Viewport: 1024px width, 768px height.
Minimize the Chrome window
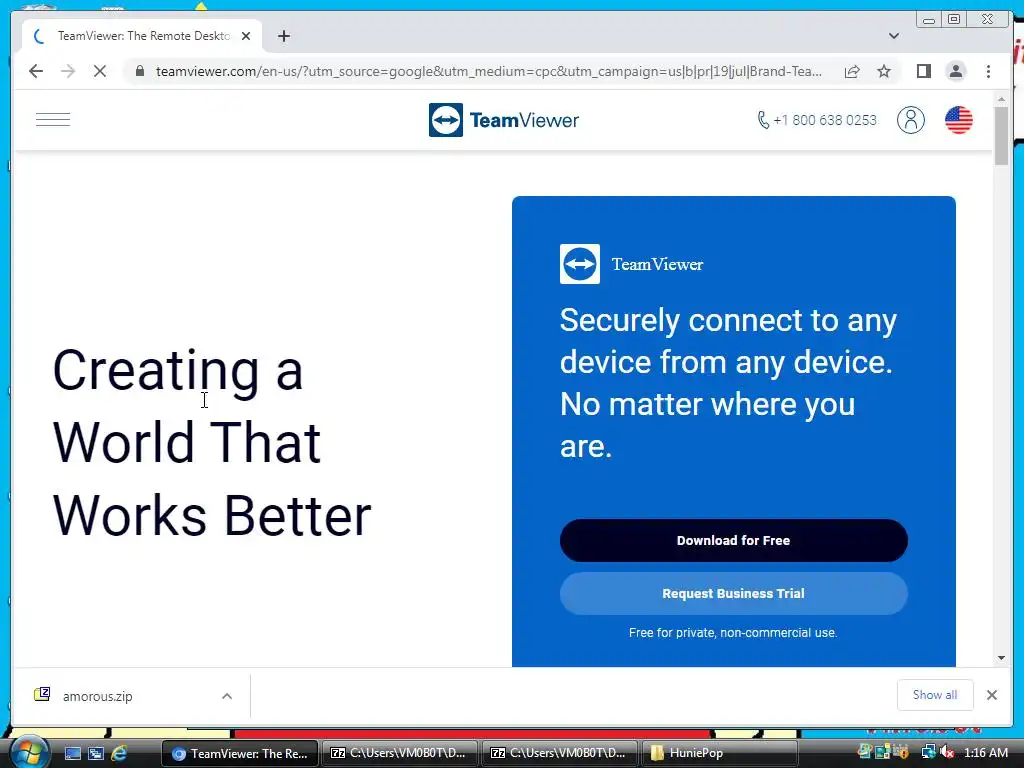click(928, 20)
